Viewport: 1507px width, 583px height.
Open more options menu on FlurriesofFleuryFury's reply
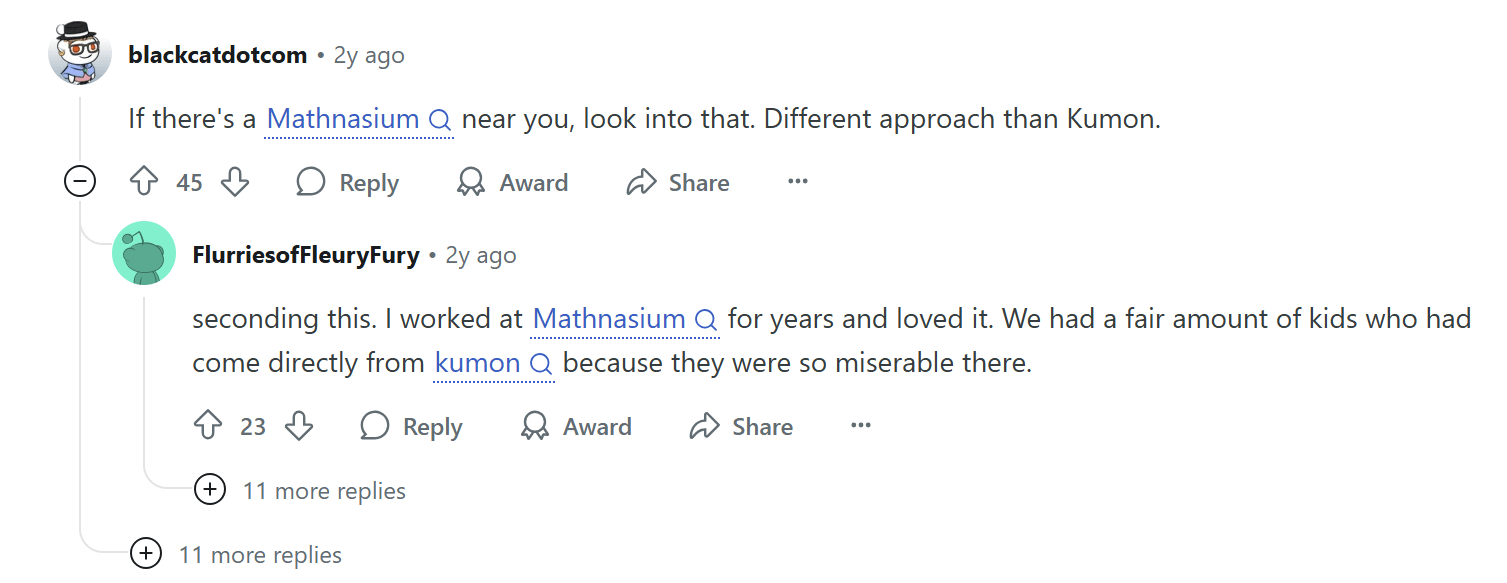(861, 426)
